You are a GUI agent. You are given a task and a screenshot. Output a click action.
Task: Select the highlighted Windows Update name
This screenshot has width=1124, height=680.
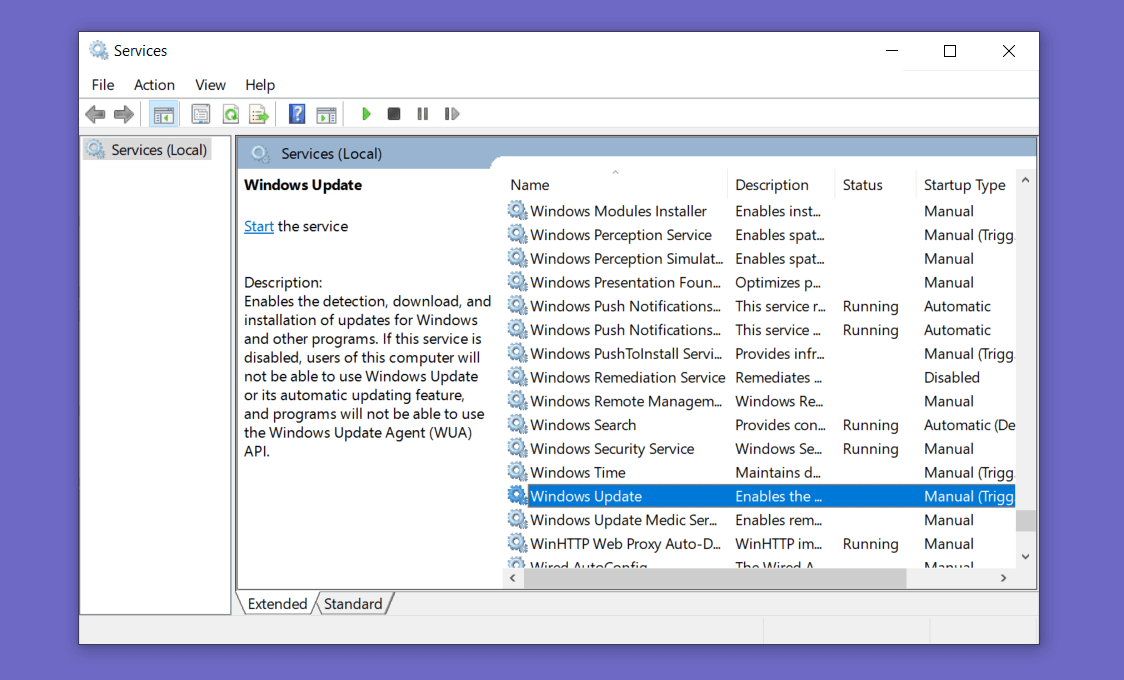click(586, 496)
